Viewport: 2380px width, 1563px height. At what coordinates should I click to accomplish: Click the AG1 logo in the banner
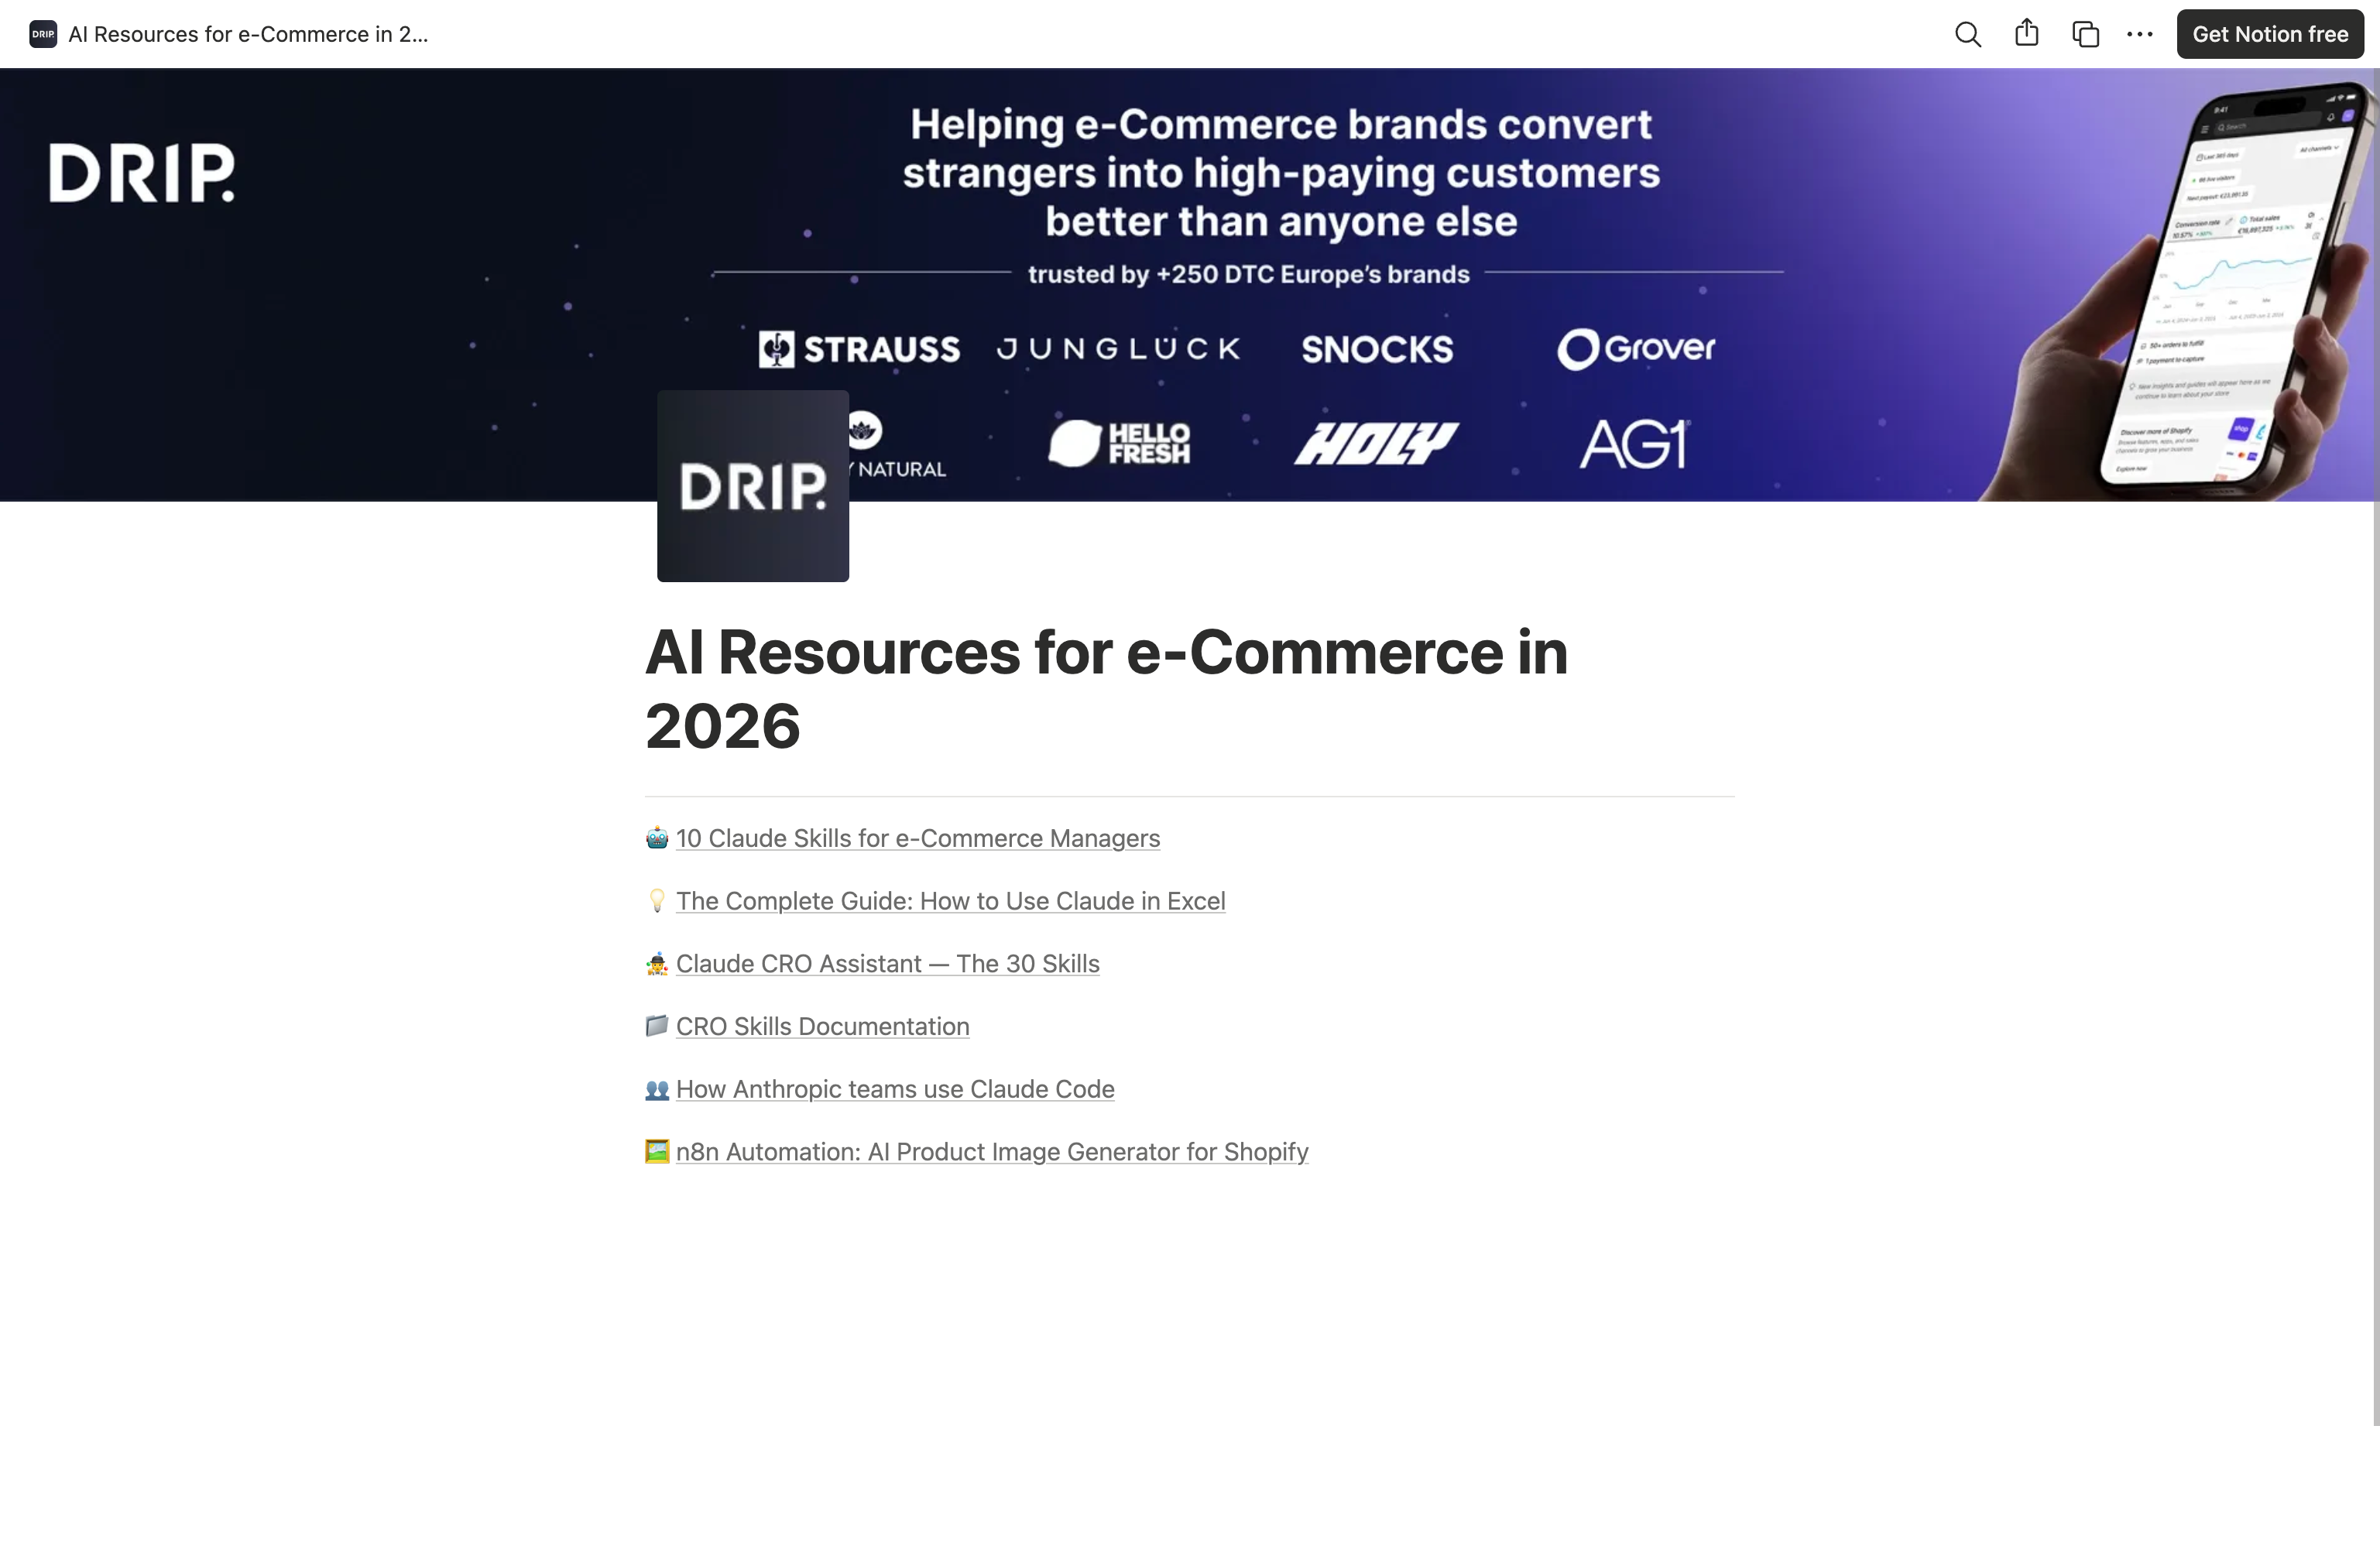click(1635, 444)
